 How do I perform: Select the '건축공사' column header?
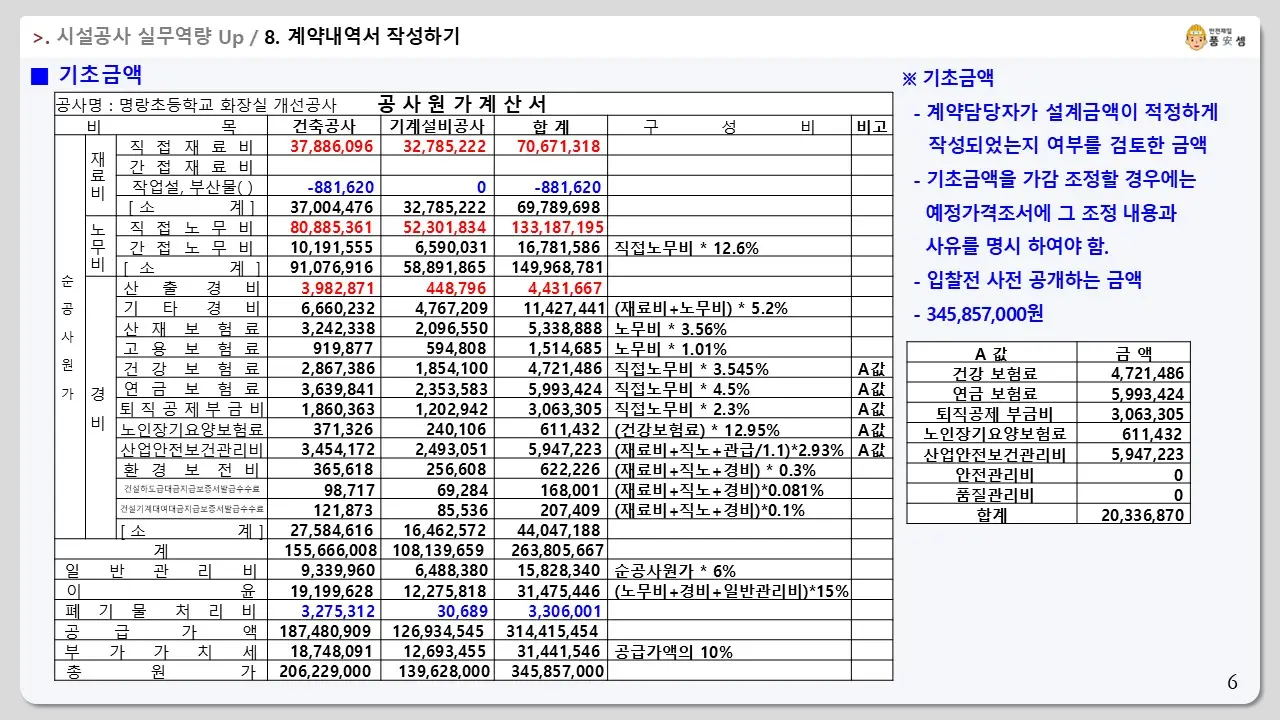[x=322, y=126]
